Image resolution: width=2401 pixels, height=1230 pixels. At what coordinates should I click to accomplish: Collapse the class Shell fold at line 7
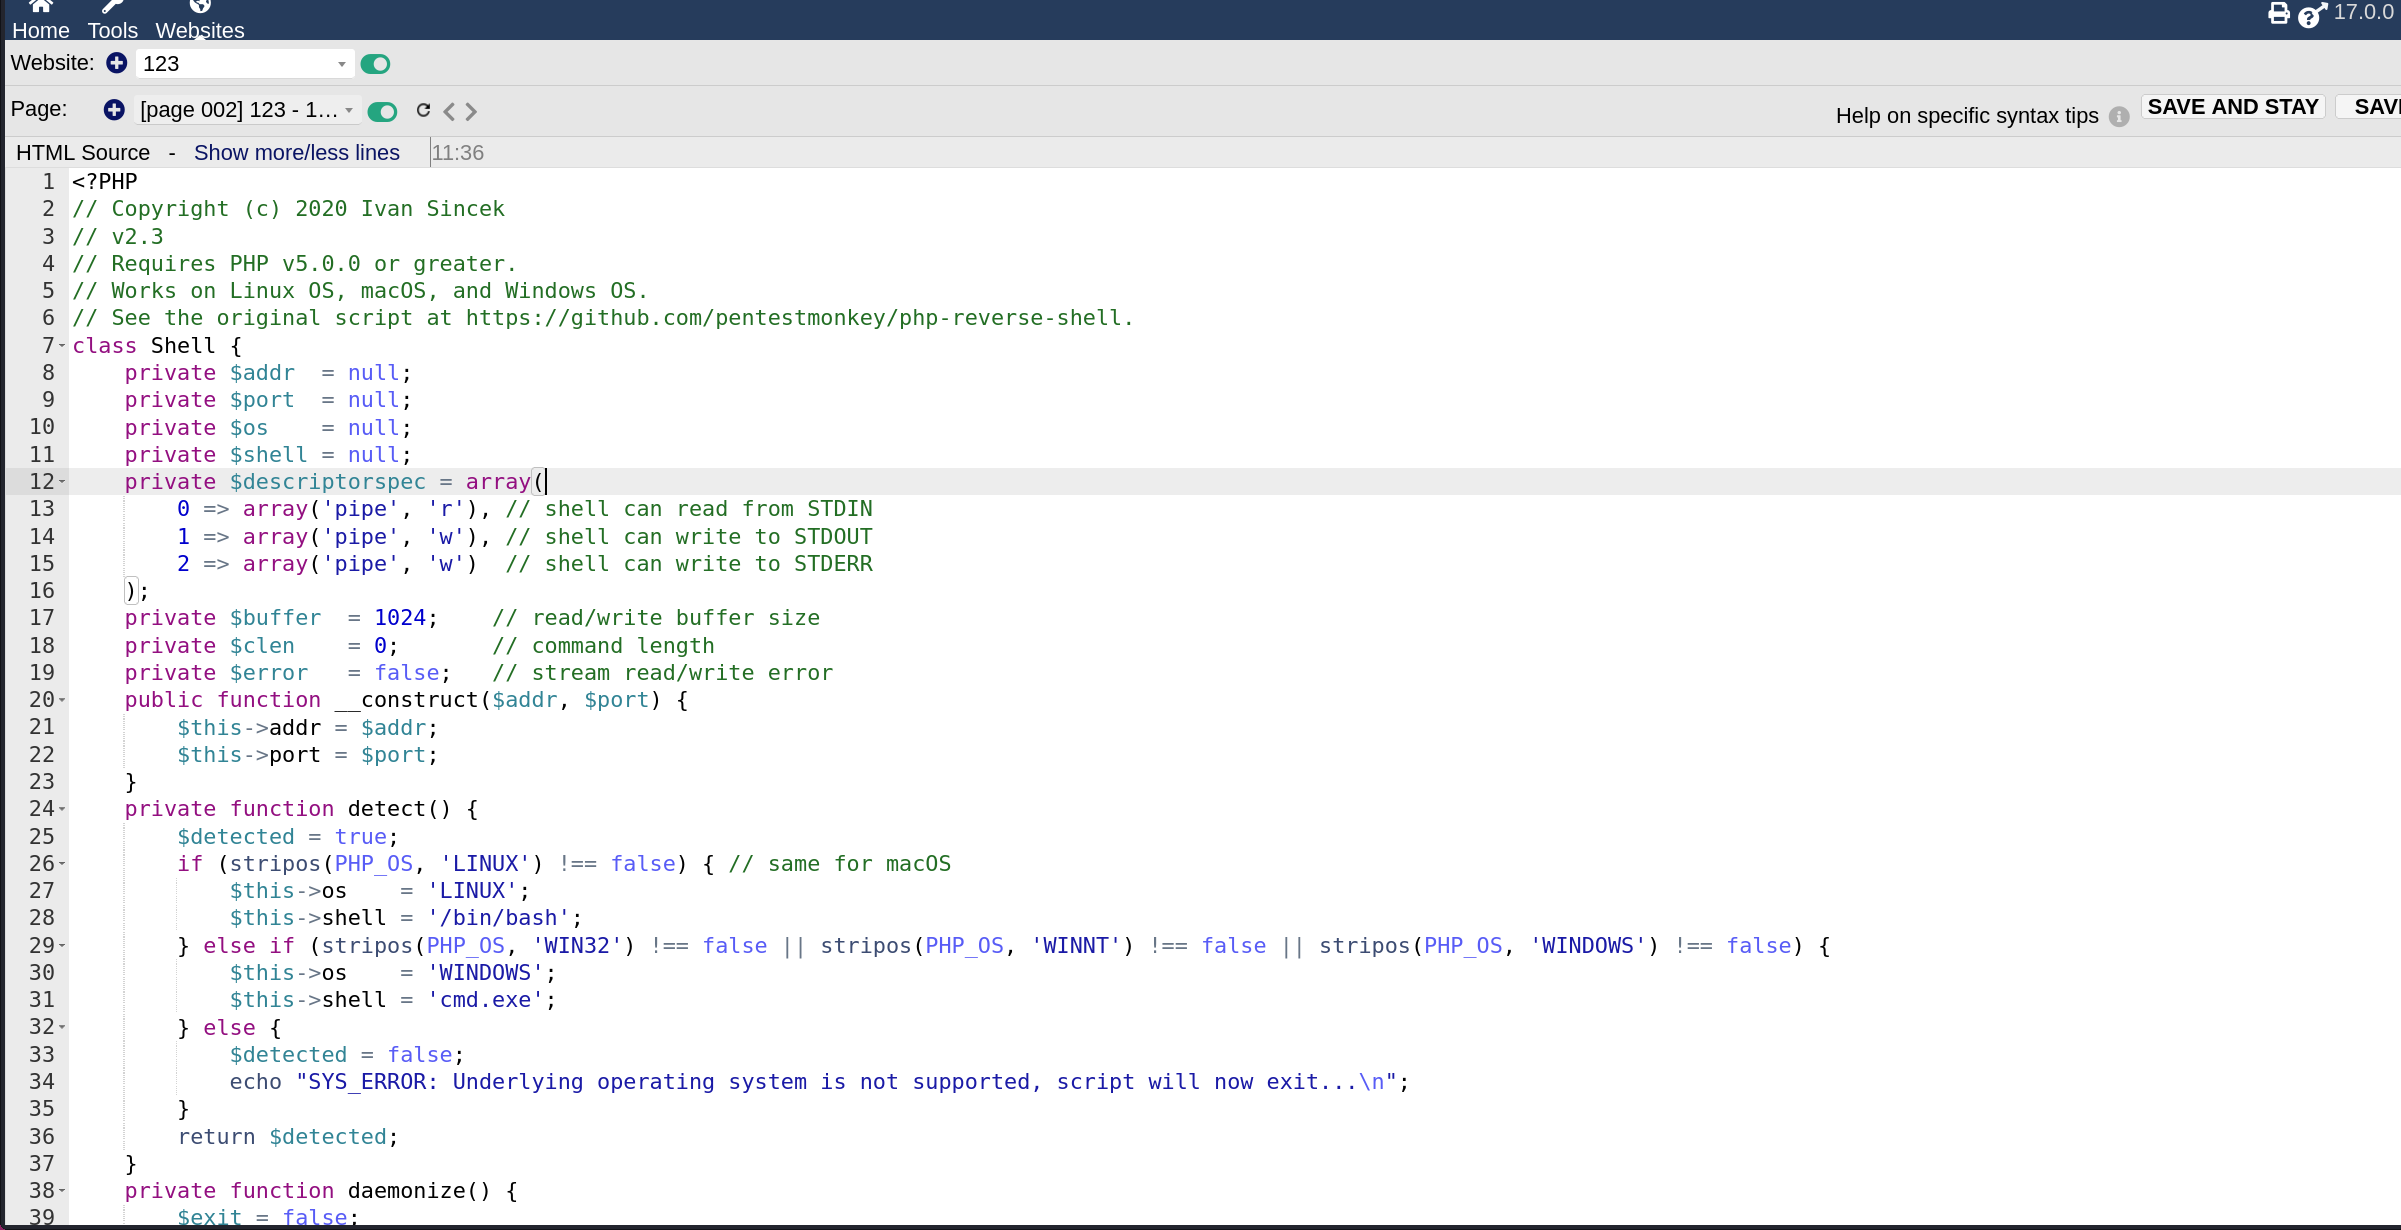[62, 346]
